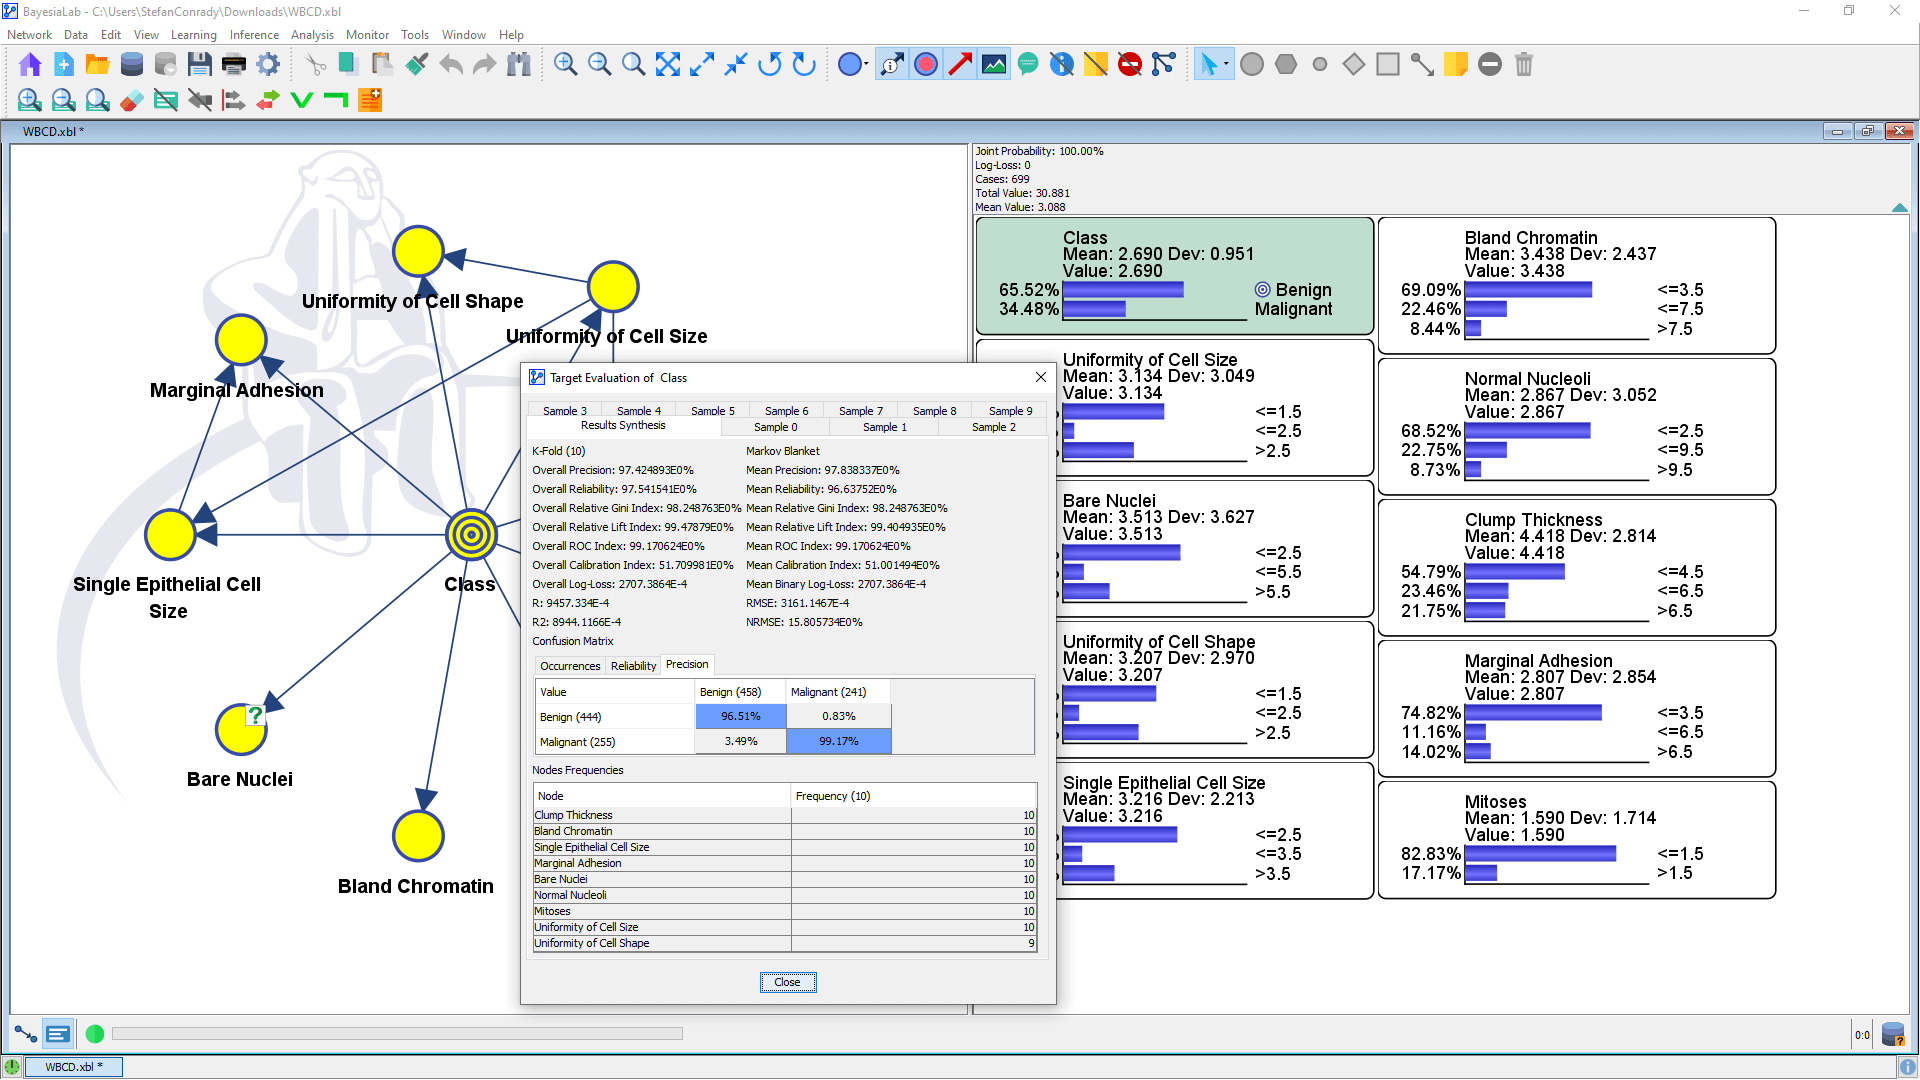Open the selection arrow tool dropdown
The image size is (1920, 1080).
point(1213,65)
